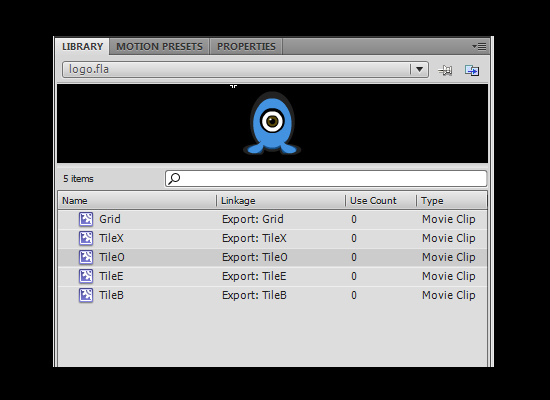Switch to the Motion Presets tab
Screen dimensions: 550x400
[x=159, y=47]
